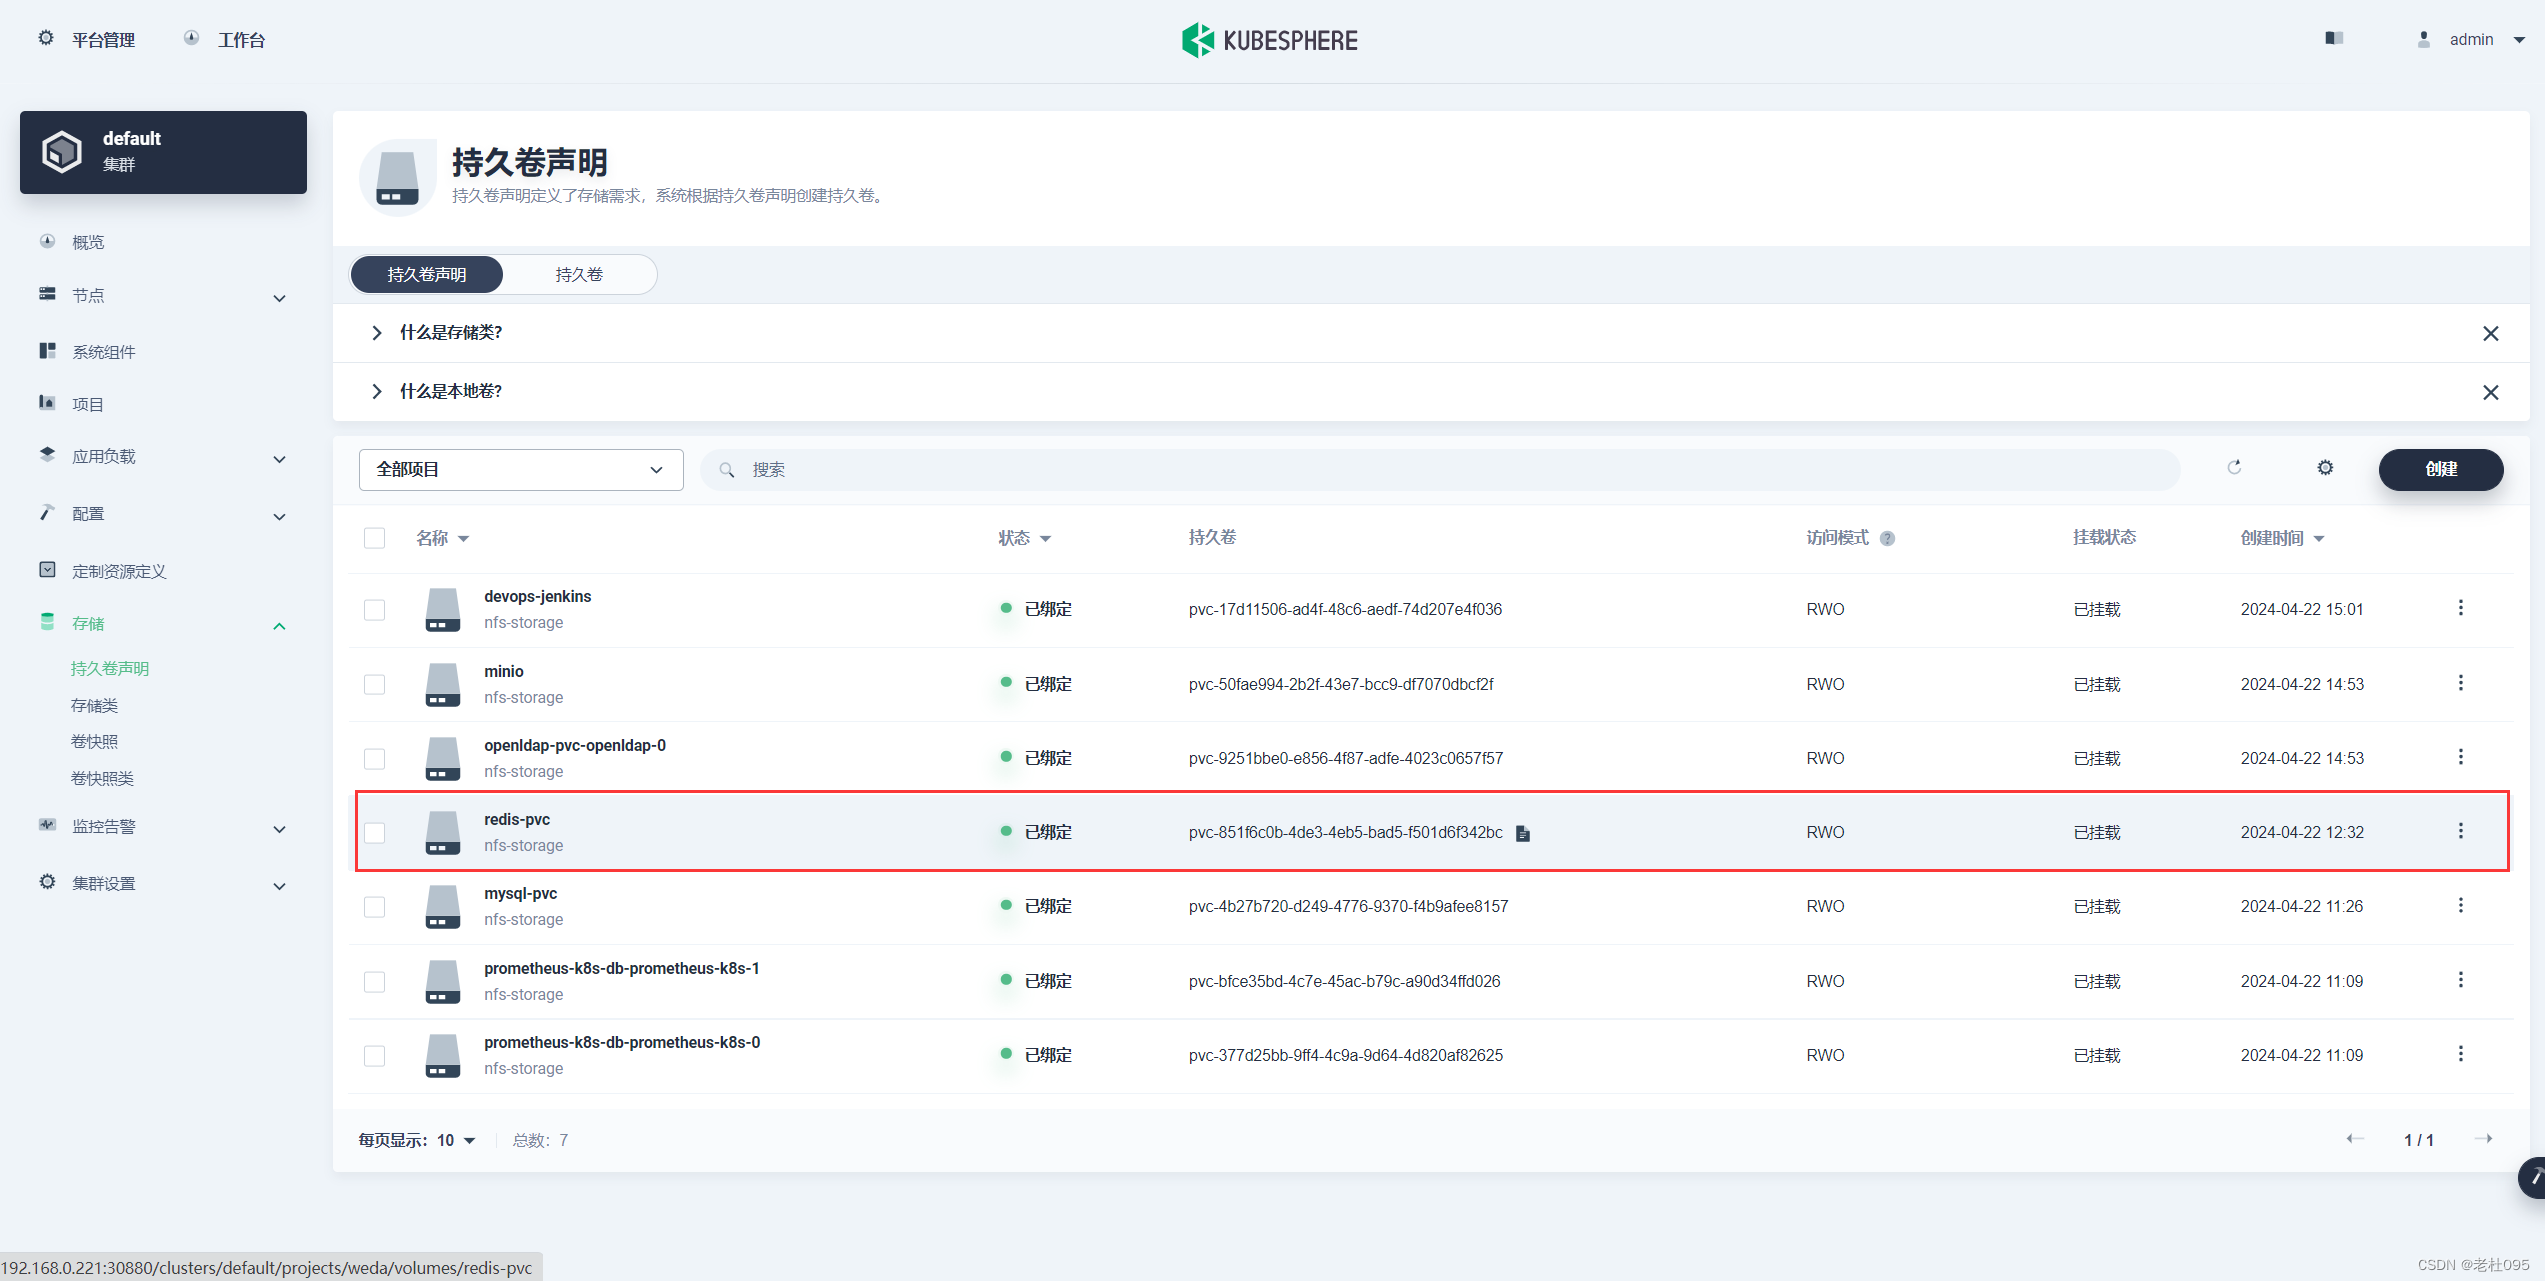Viewport: 2545px width, 1281px height.
Task: Open 概览 in the sidebar
Action: click(x=88, y=242)
